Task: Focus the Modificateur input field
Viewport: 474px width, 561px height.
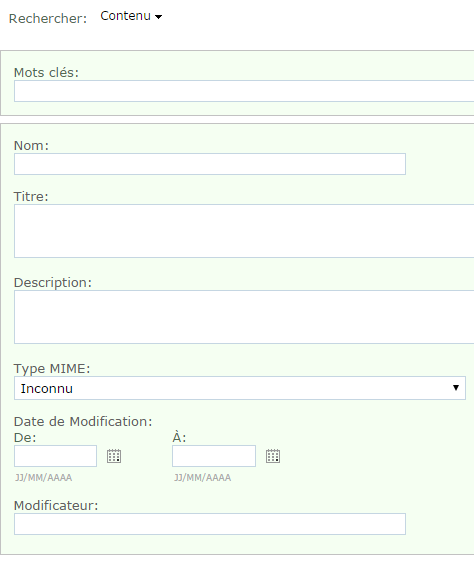Action: [x=210, y=524]
